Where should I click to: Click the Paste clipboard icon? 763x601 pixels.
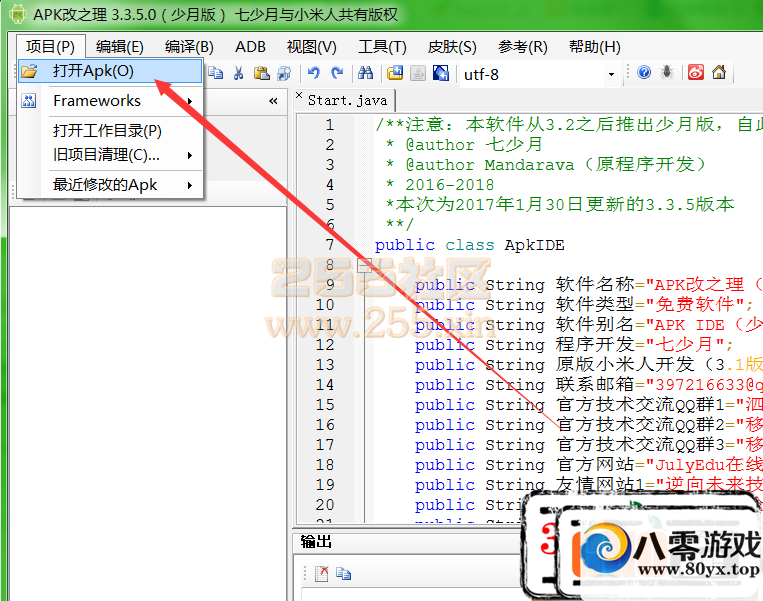262,73
